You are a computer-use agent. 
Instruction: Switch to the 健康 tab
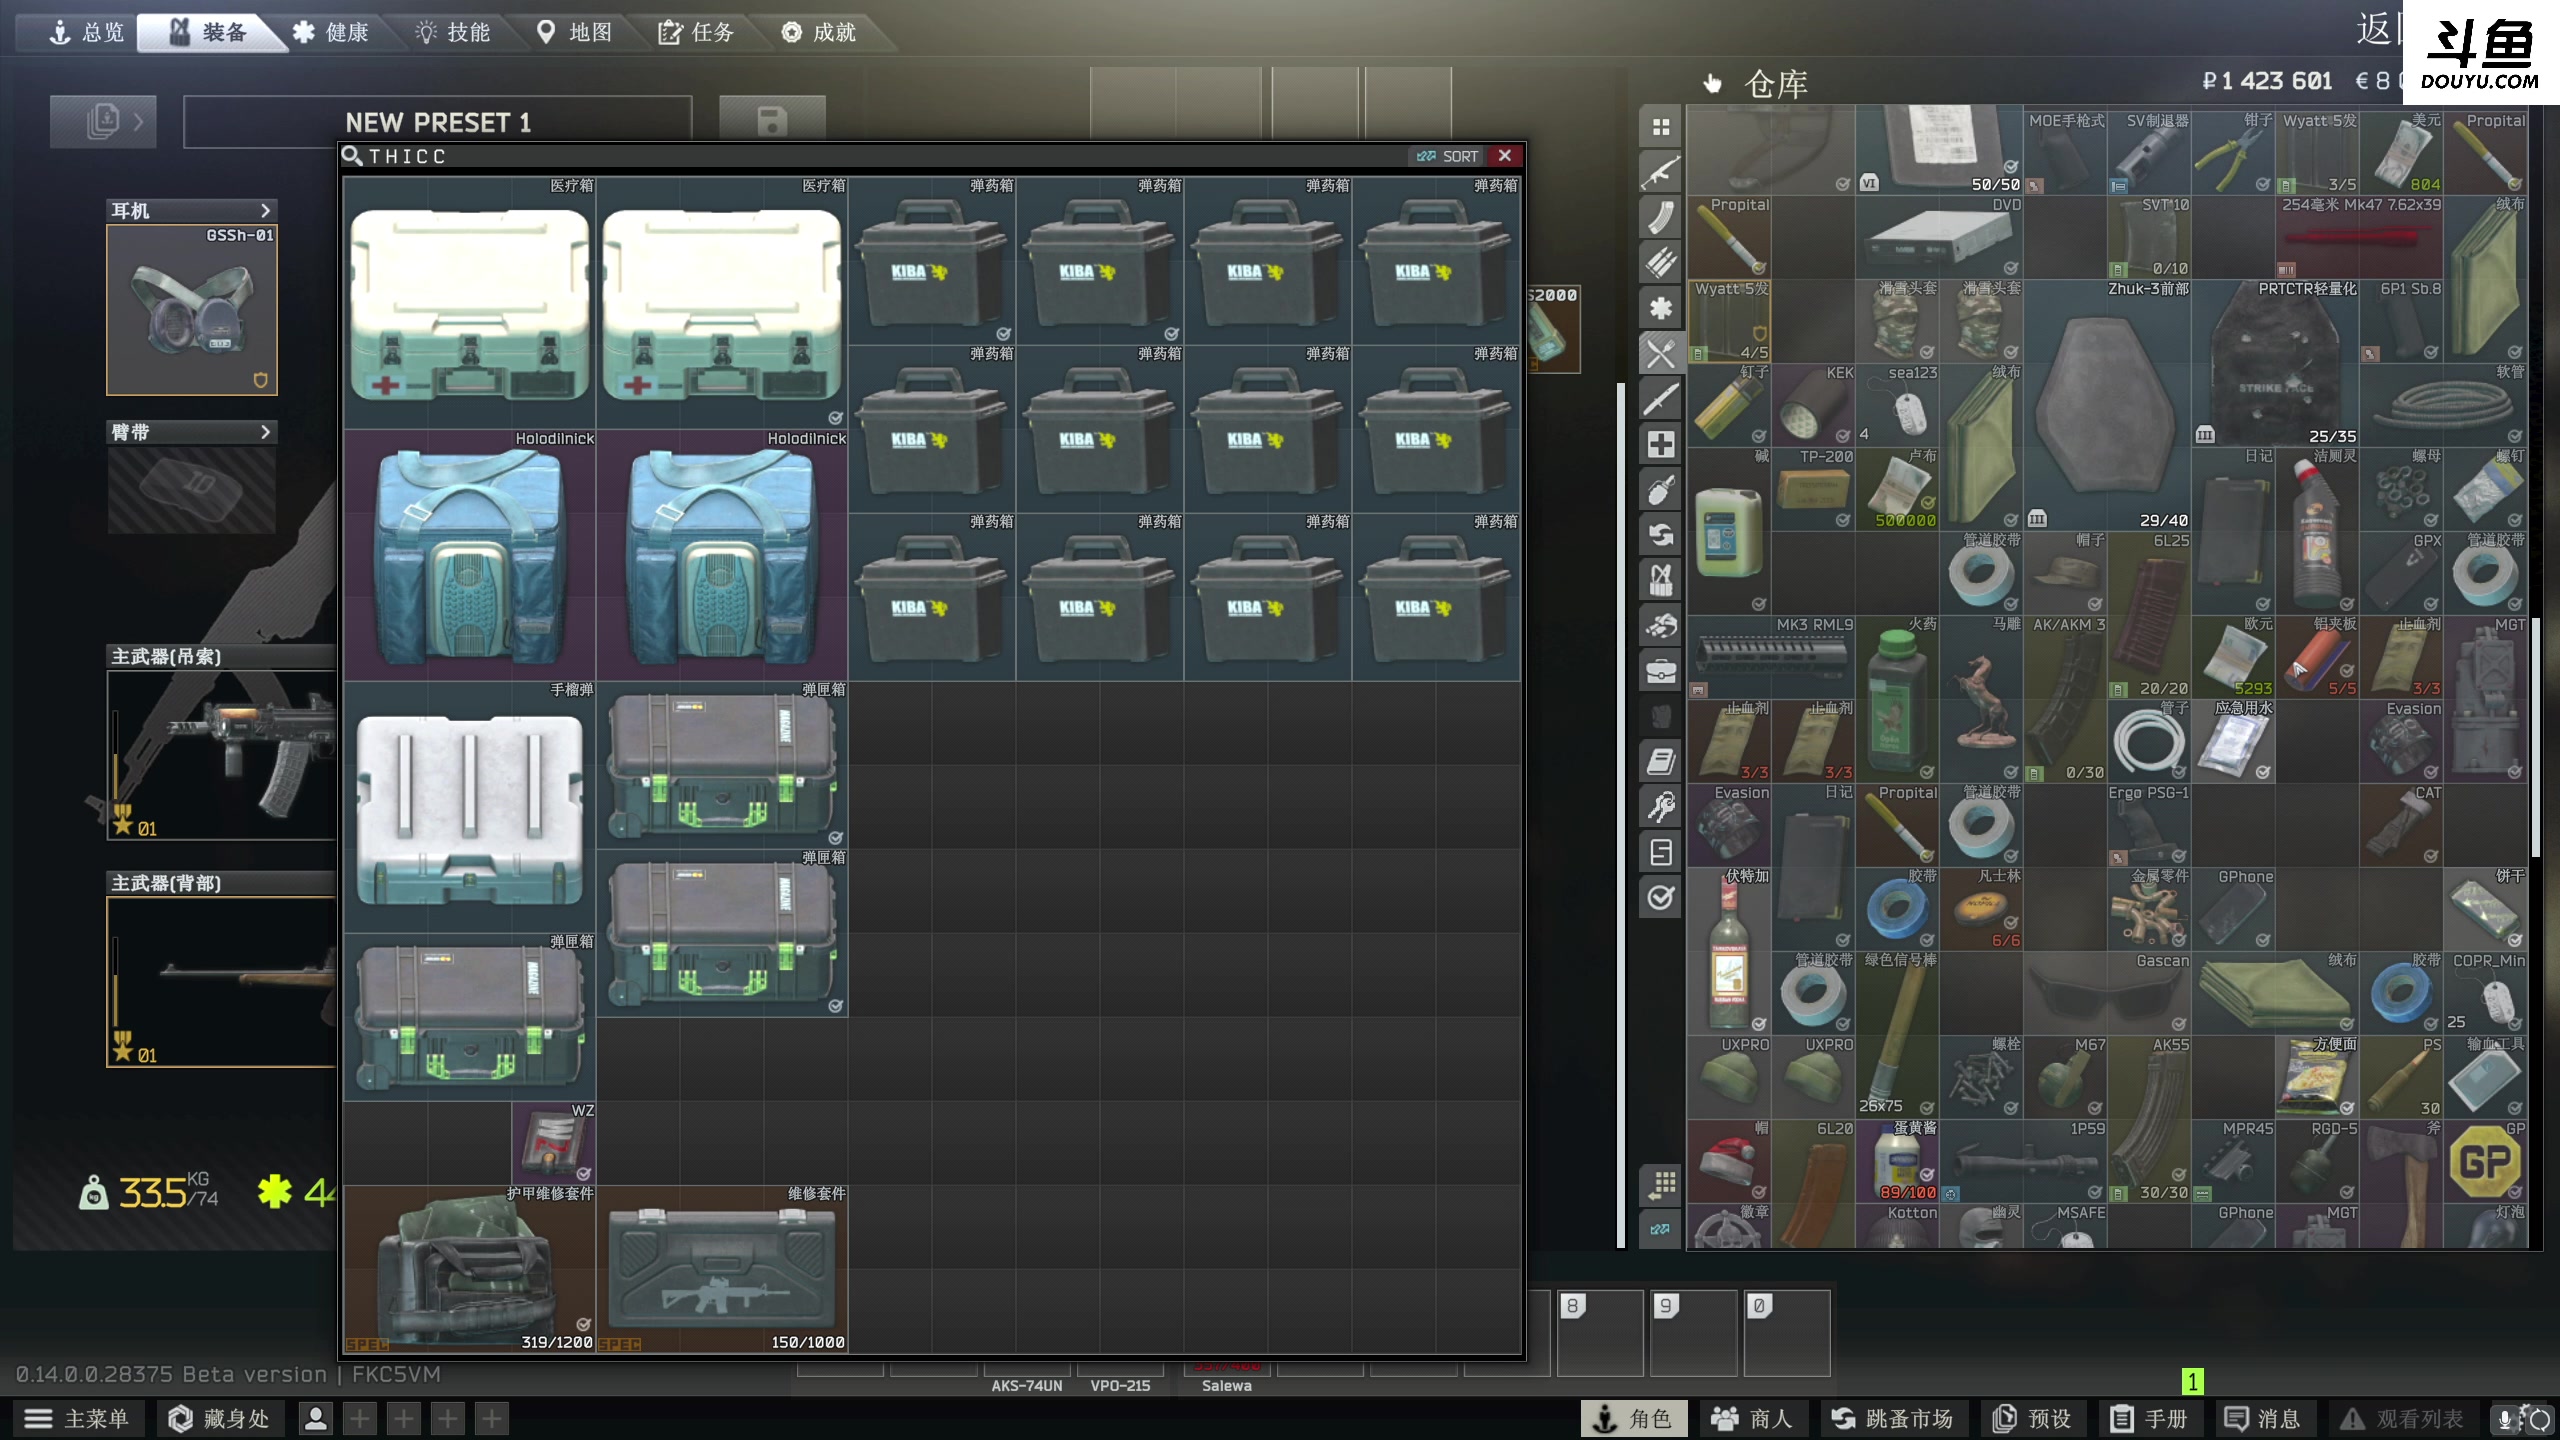[x=331, y=33]
